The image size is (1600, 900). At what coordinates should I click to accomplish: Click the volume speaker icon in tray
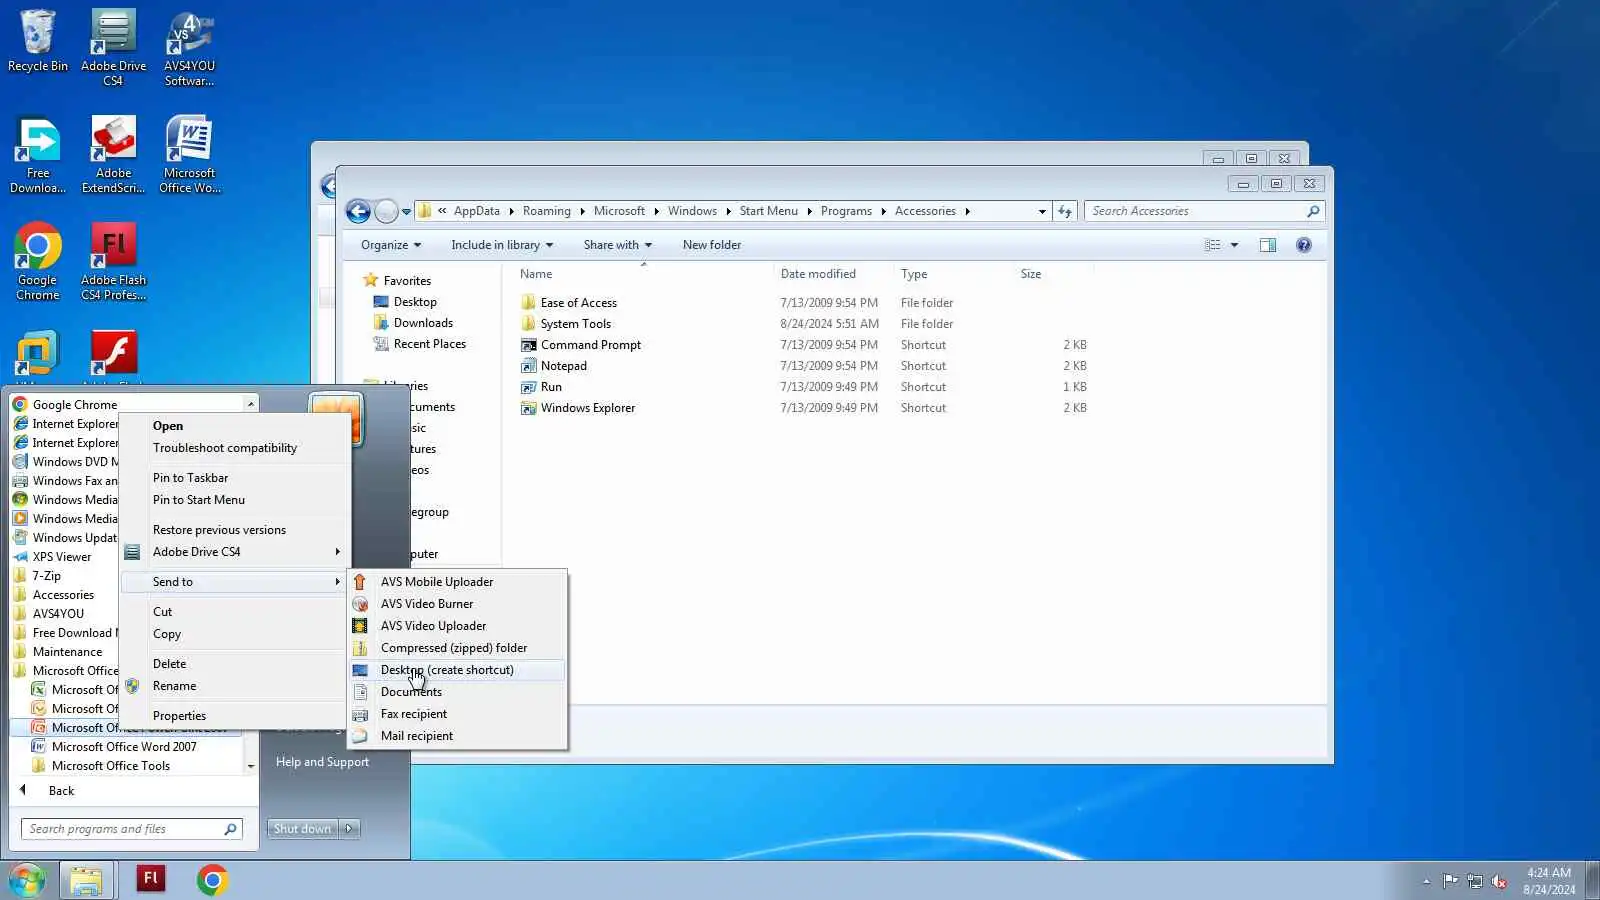point(1498,881)
